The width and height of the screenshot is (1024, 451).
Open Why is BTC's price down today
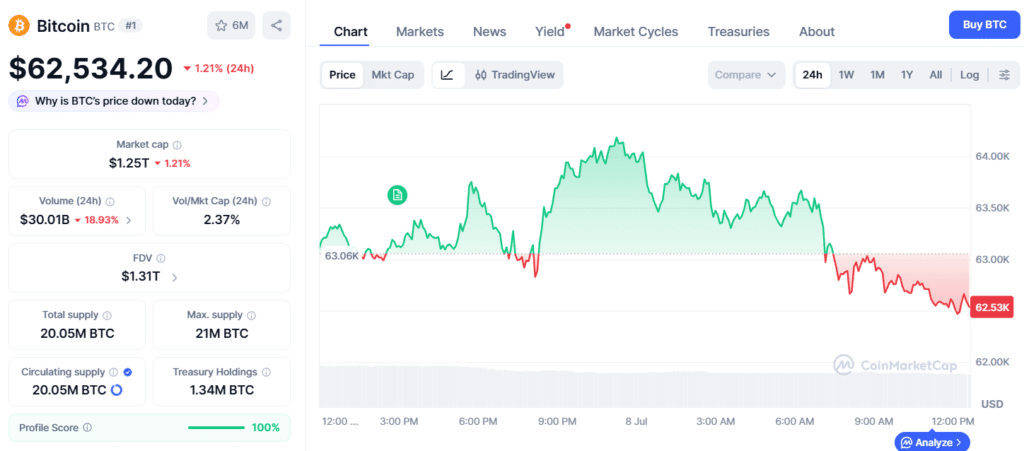(114, 101)
